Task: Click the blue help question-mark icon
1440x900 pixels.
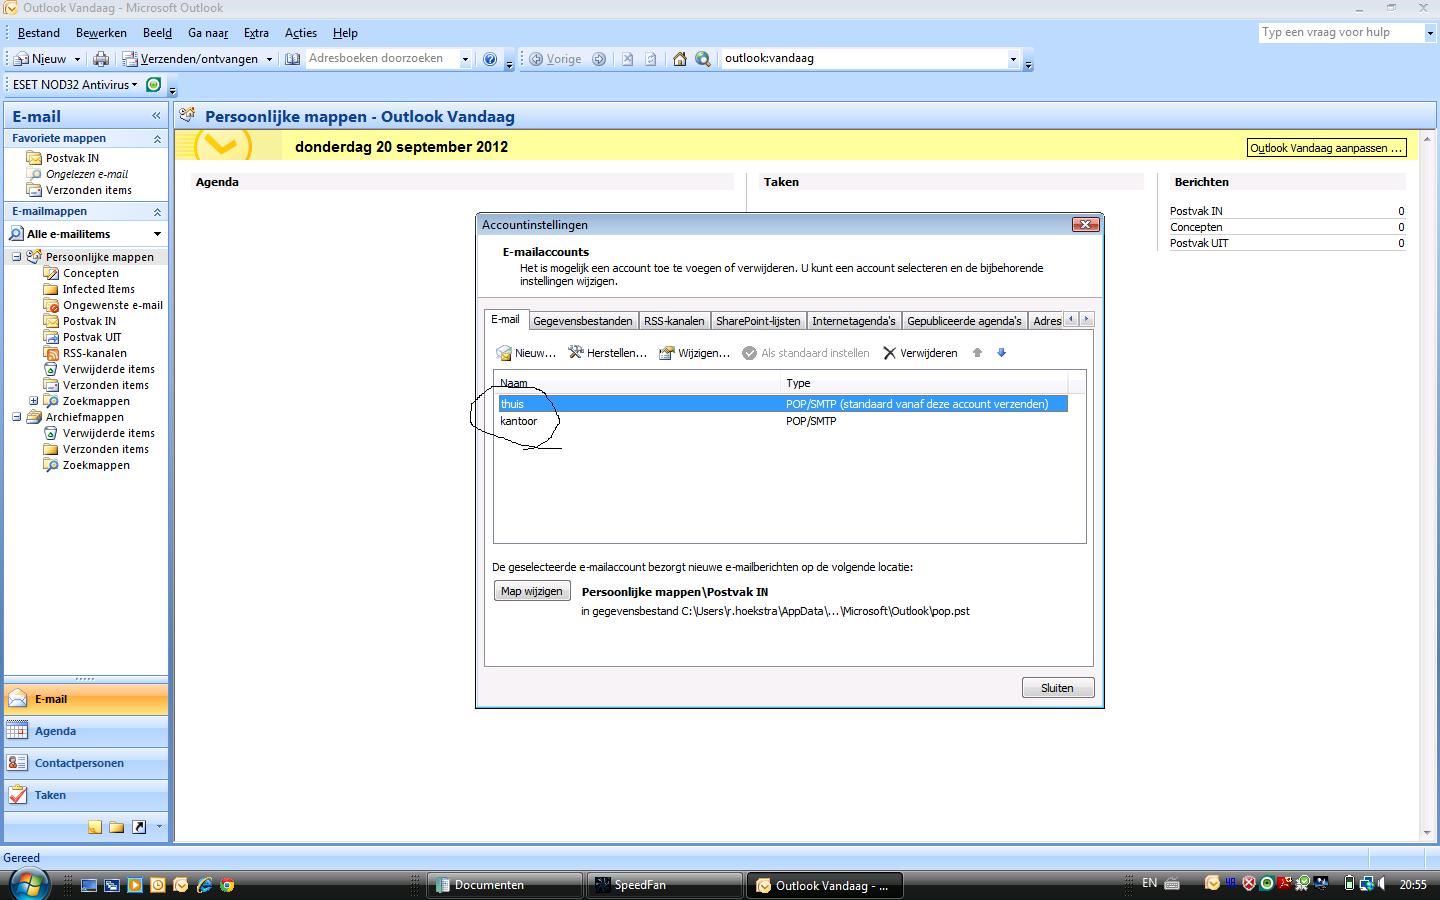Action: pos(490,59)
